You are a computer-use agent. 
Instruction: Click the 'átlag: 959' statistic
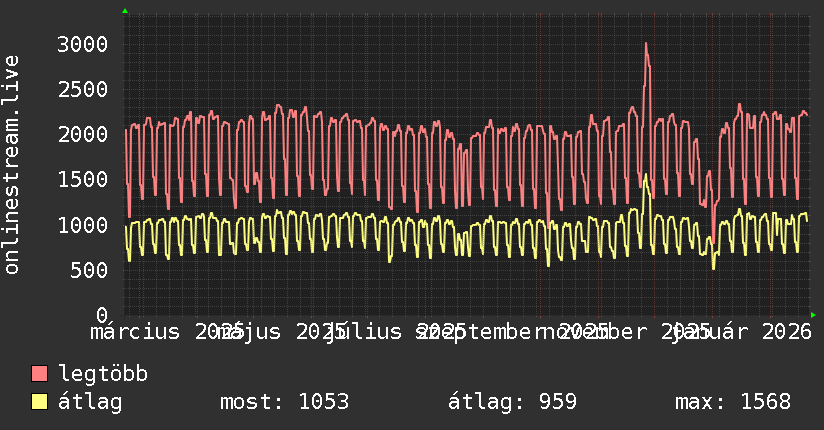(x=512, y=402)
